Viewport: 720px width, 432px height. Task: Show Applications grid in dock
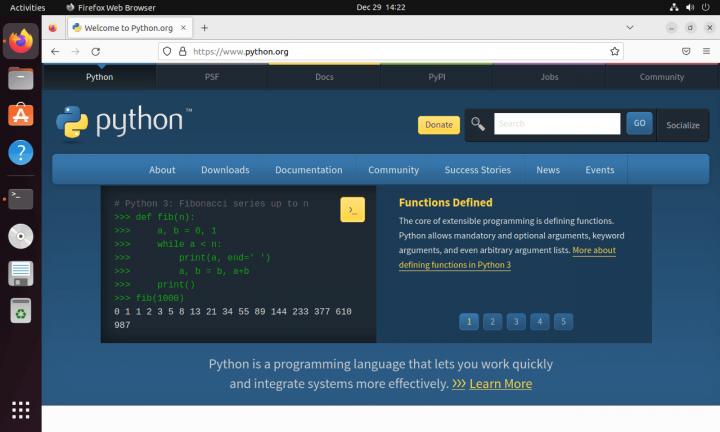tap(21, 409)
